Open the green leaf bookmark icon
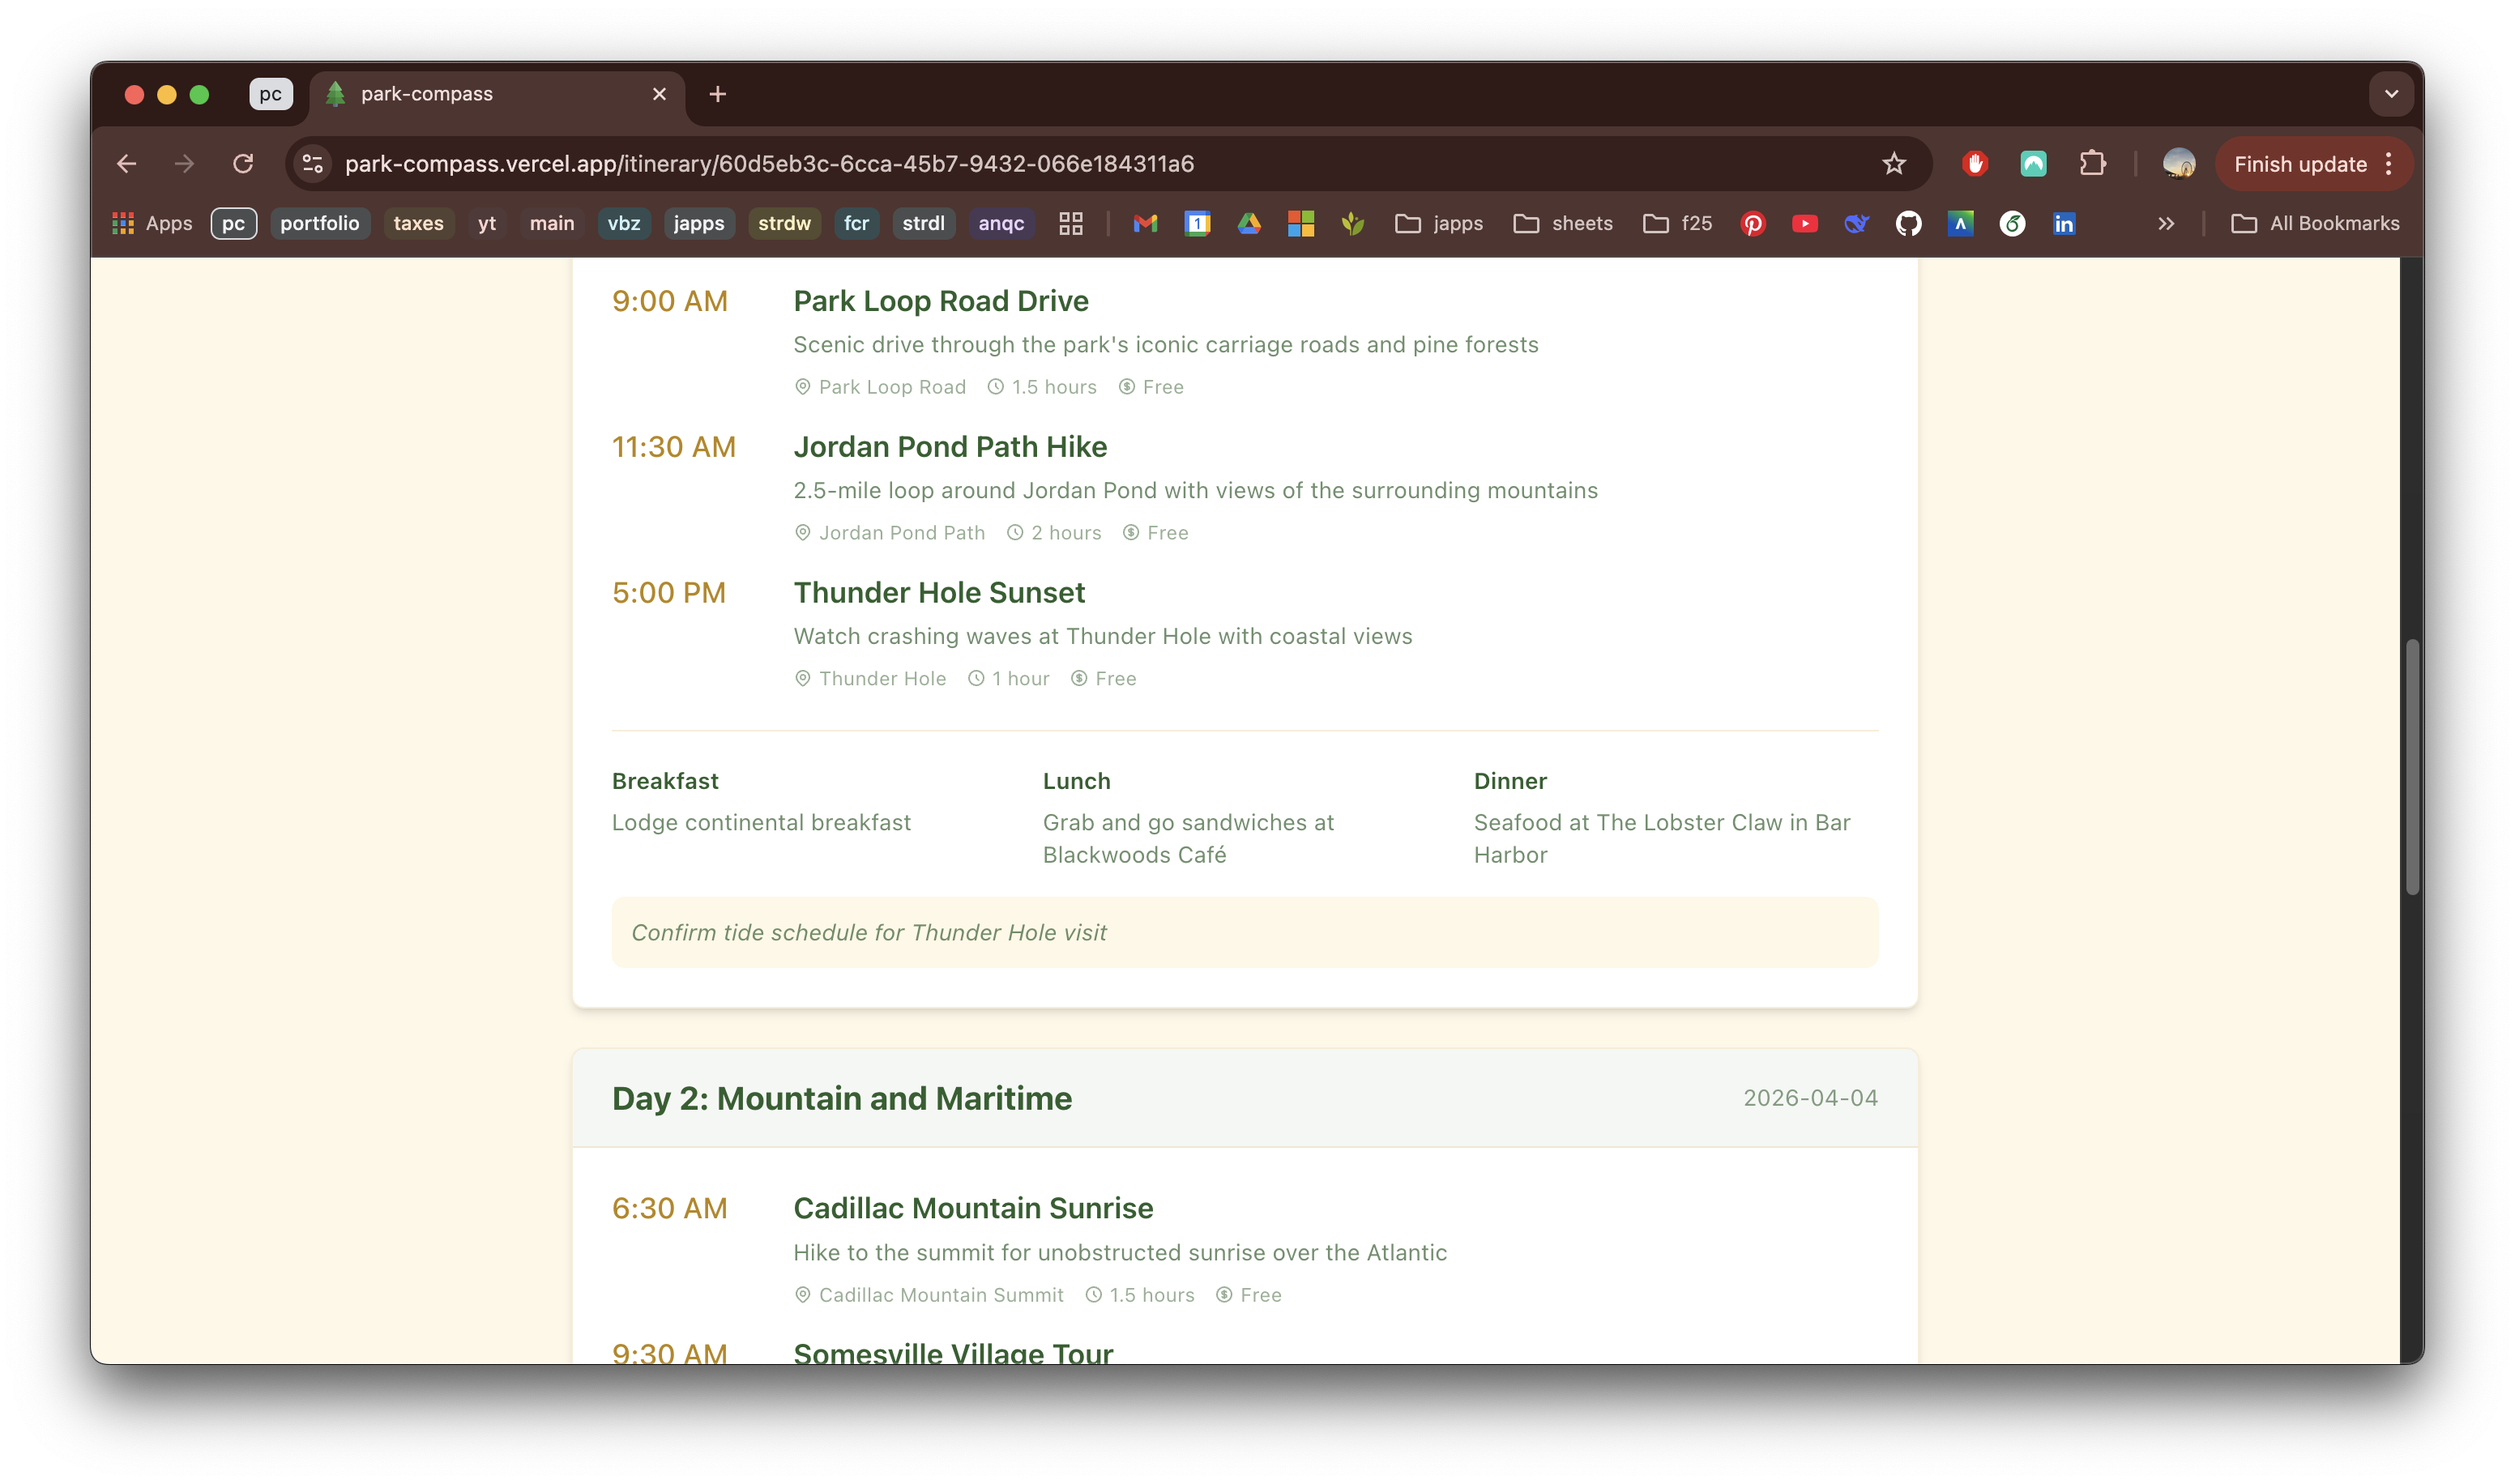Screen dimensions: 2515x1484 click(x=1353, y=223)
